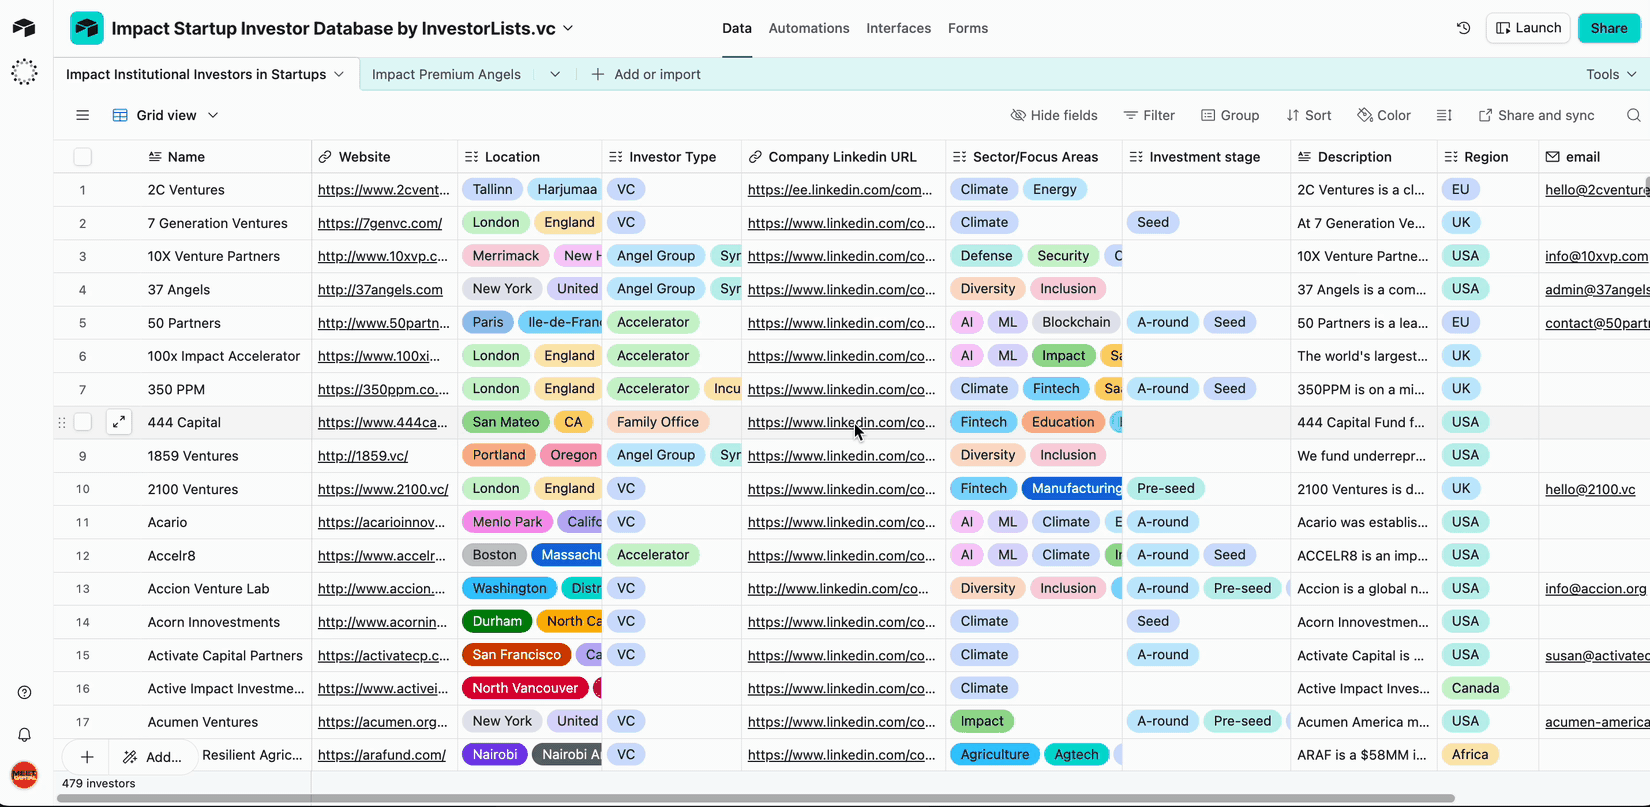Open the Color records option
Image resolution: width=1650 pixels, height=807 pixels.
[1384, 116]
